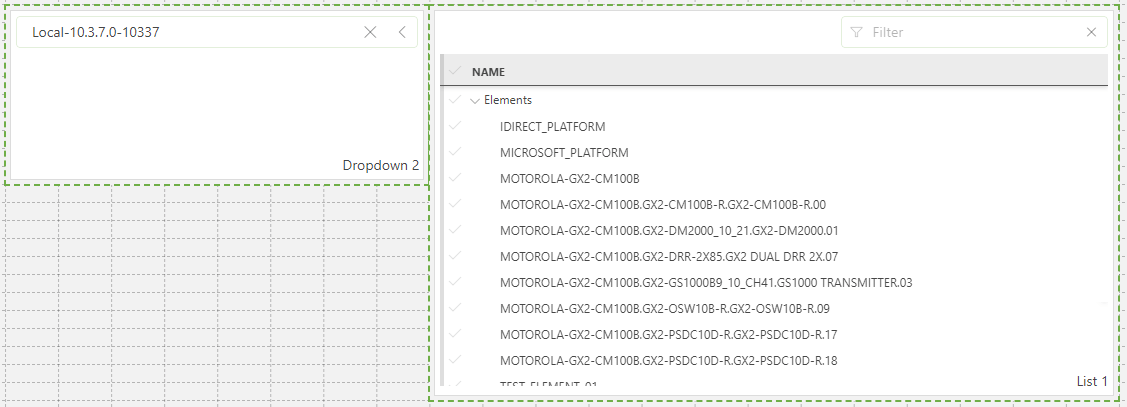Clear the Local-10.3.7.0-10337 dropdown selection

[x=370, y=32]
